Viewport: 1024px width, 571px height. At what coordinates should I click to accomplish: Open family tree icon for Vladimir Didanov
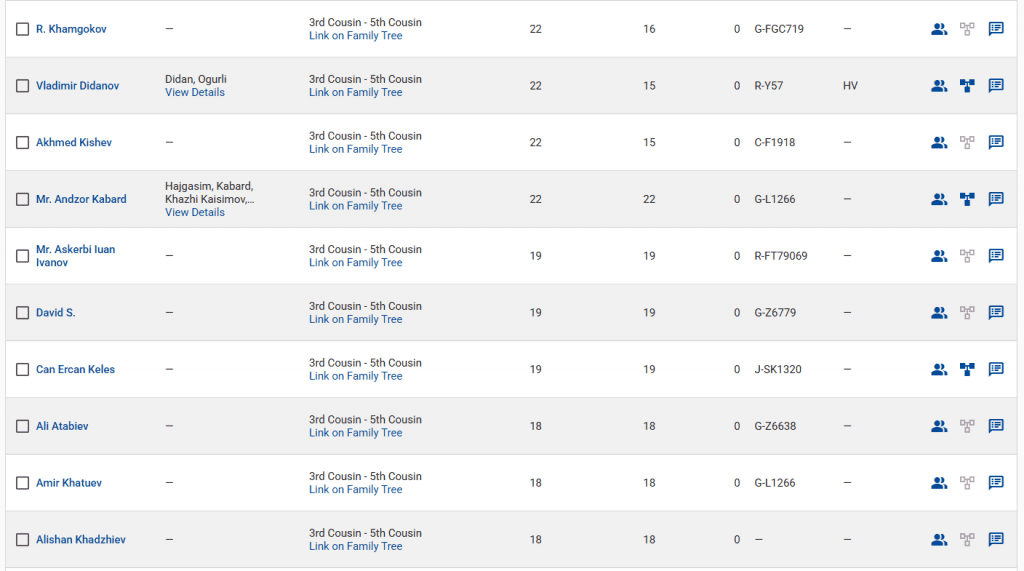[x=967, y=86]
